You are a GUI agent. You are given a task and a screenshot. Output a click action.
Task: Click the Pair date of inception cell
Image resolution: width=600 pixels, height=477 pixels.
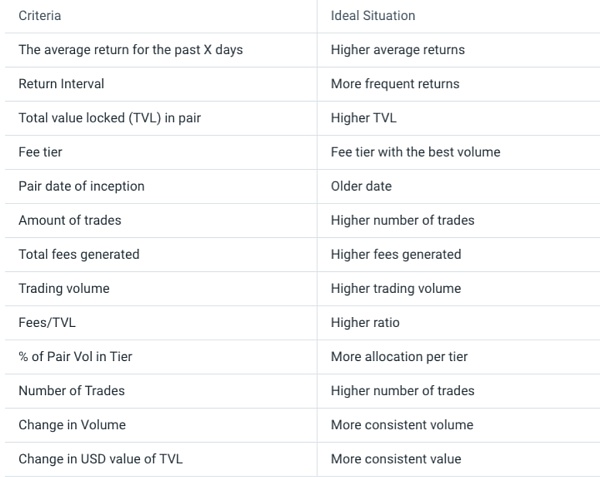82,186
